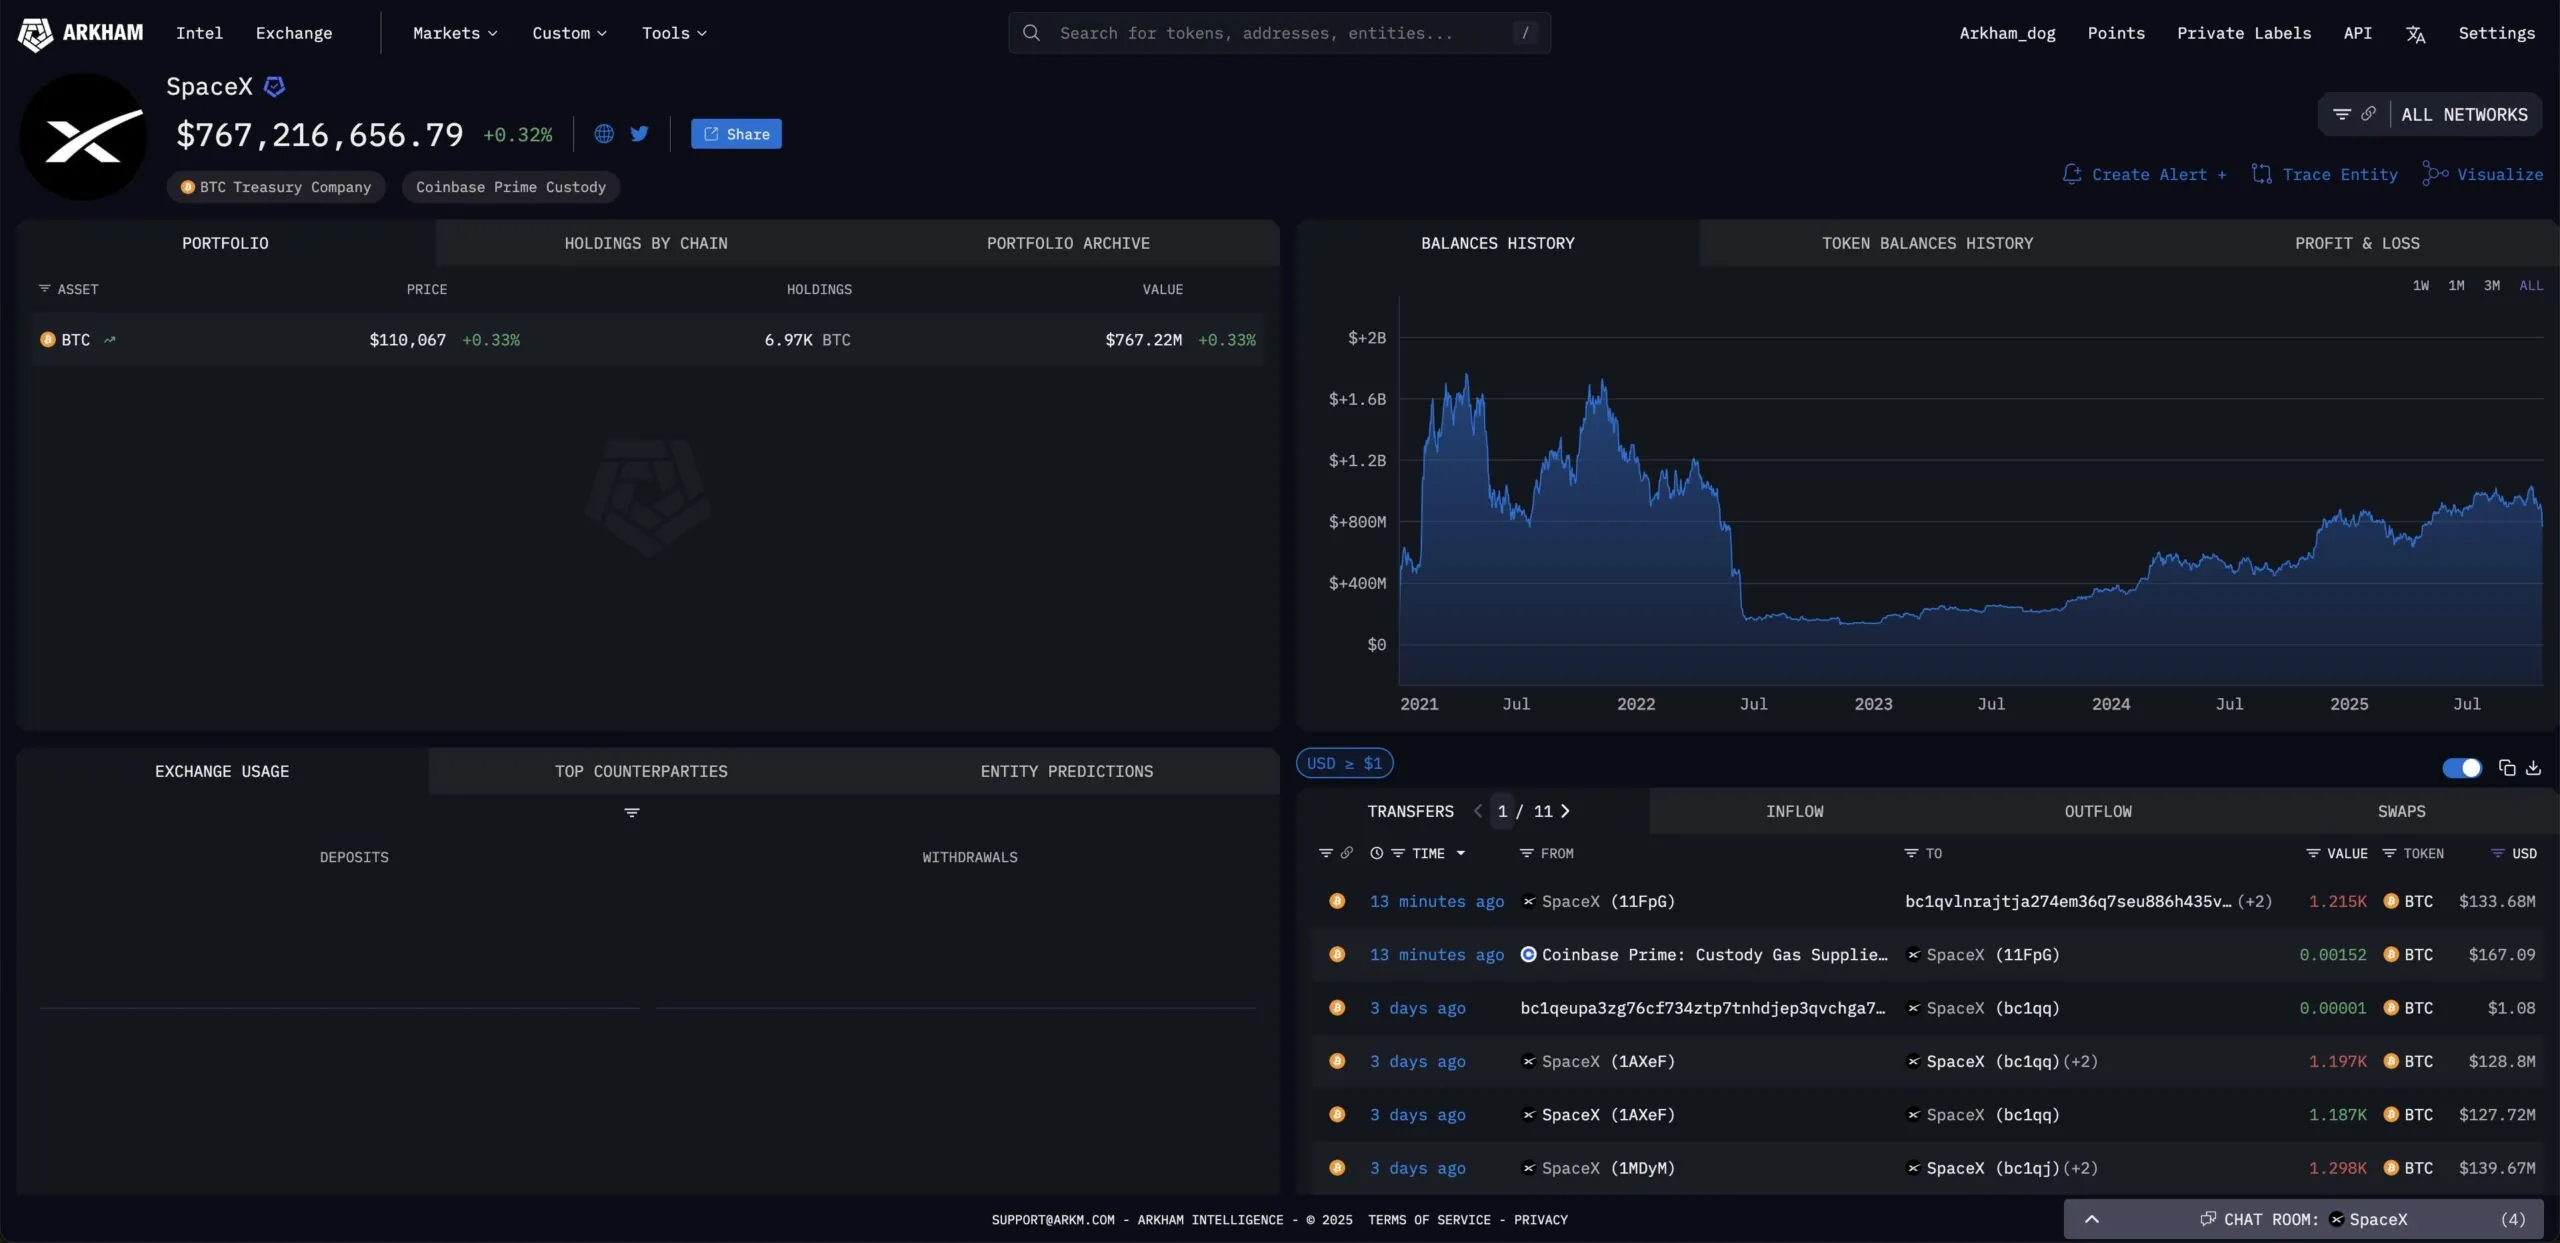Click the exchange usage filter icon
This screenshot has width=2560, height=1243.
pos(632,813)
